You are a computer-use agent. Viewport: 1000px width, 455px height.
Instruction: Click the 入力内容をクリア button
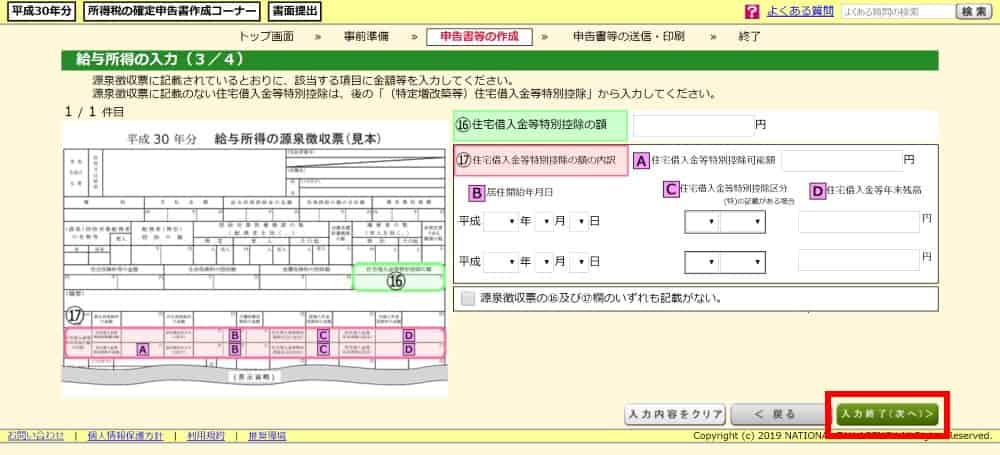click(674, 413)
